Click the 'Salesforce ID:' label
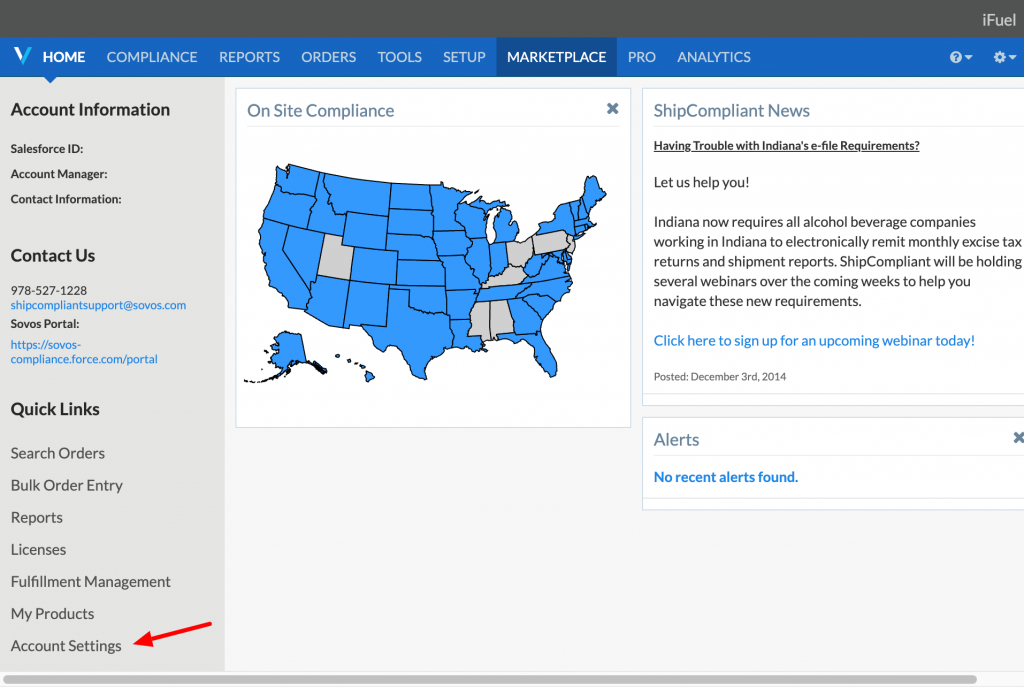Viewport: 1024px width, 687px height. tap(47, 149)
